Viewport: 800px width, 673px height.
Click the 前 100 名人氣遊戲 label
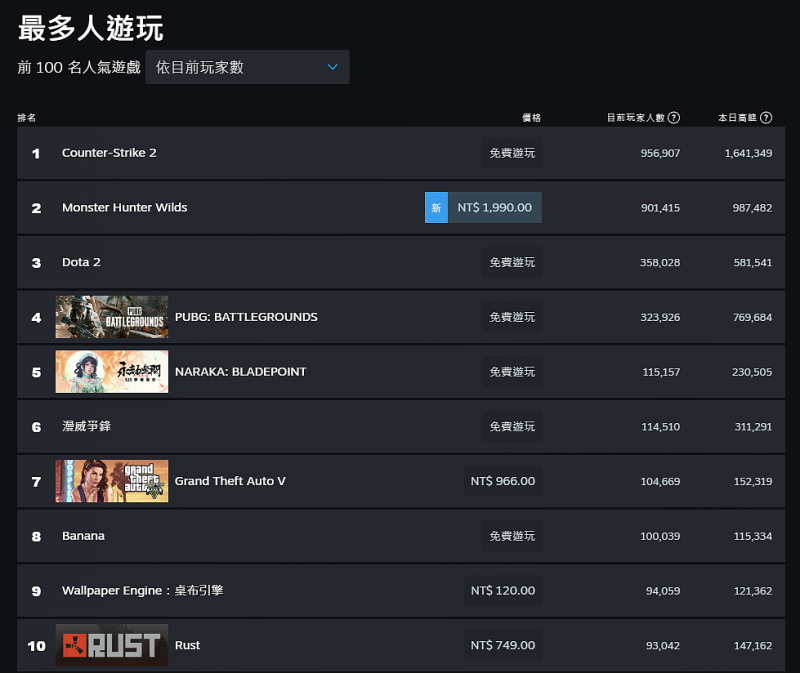point(79,67)
